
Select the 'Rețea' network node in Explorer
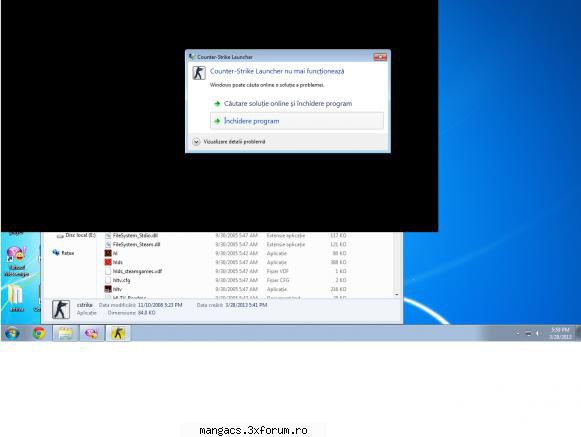[63, 253]
